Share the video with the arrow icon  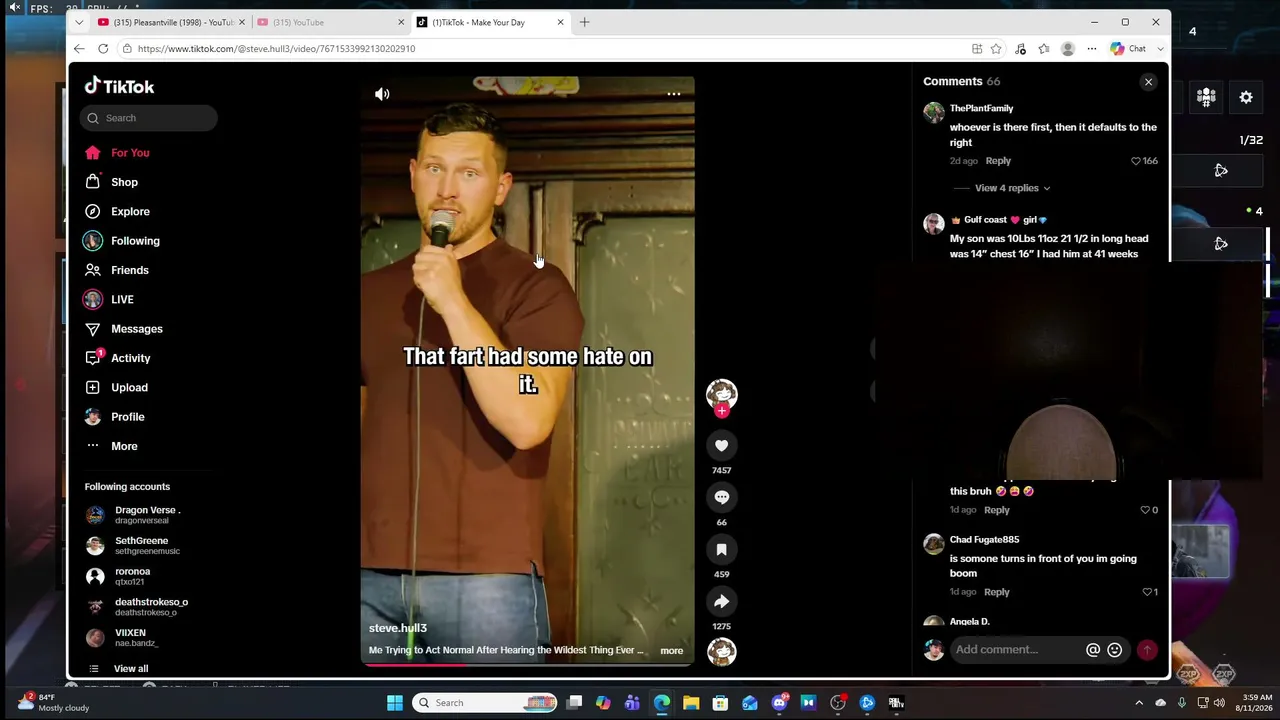pyautogui.click(x=722, y=602)
